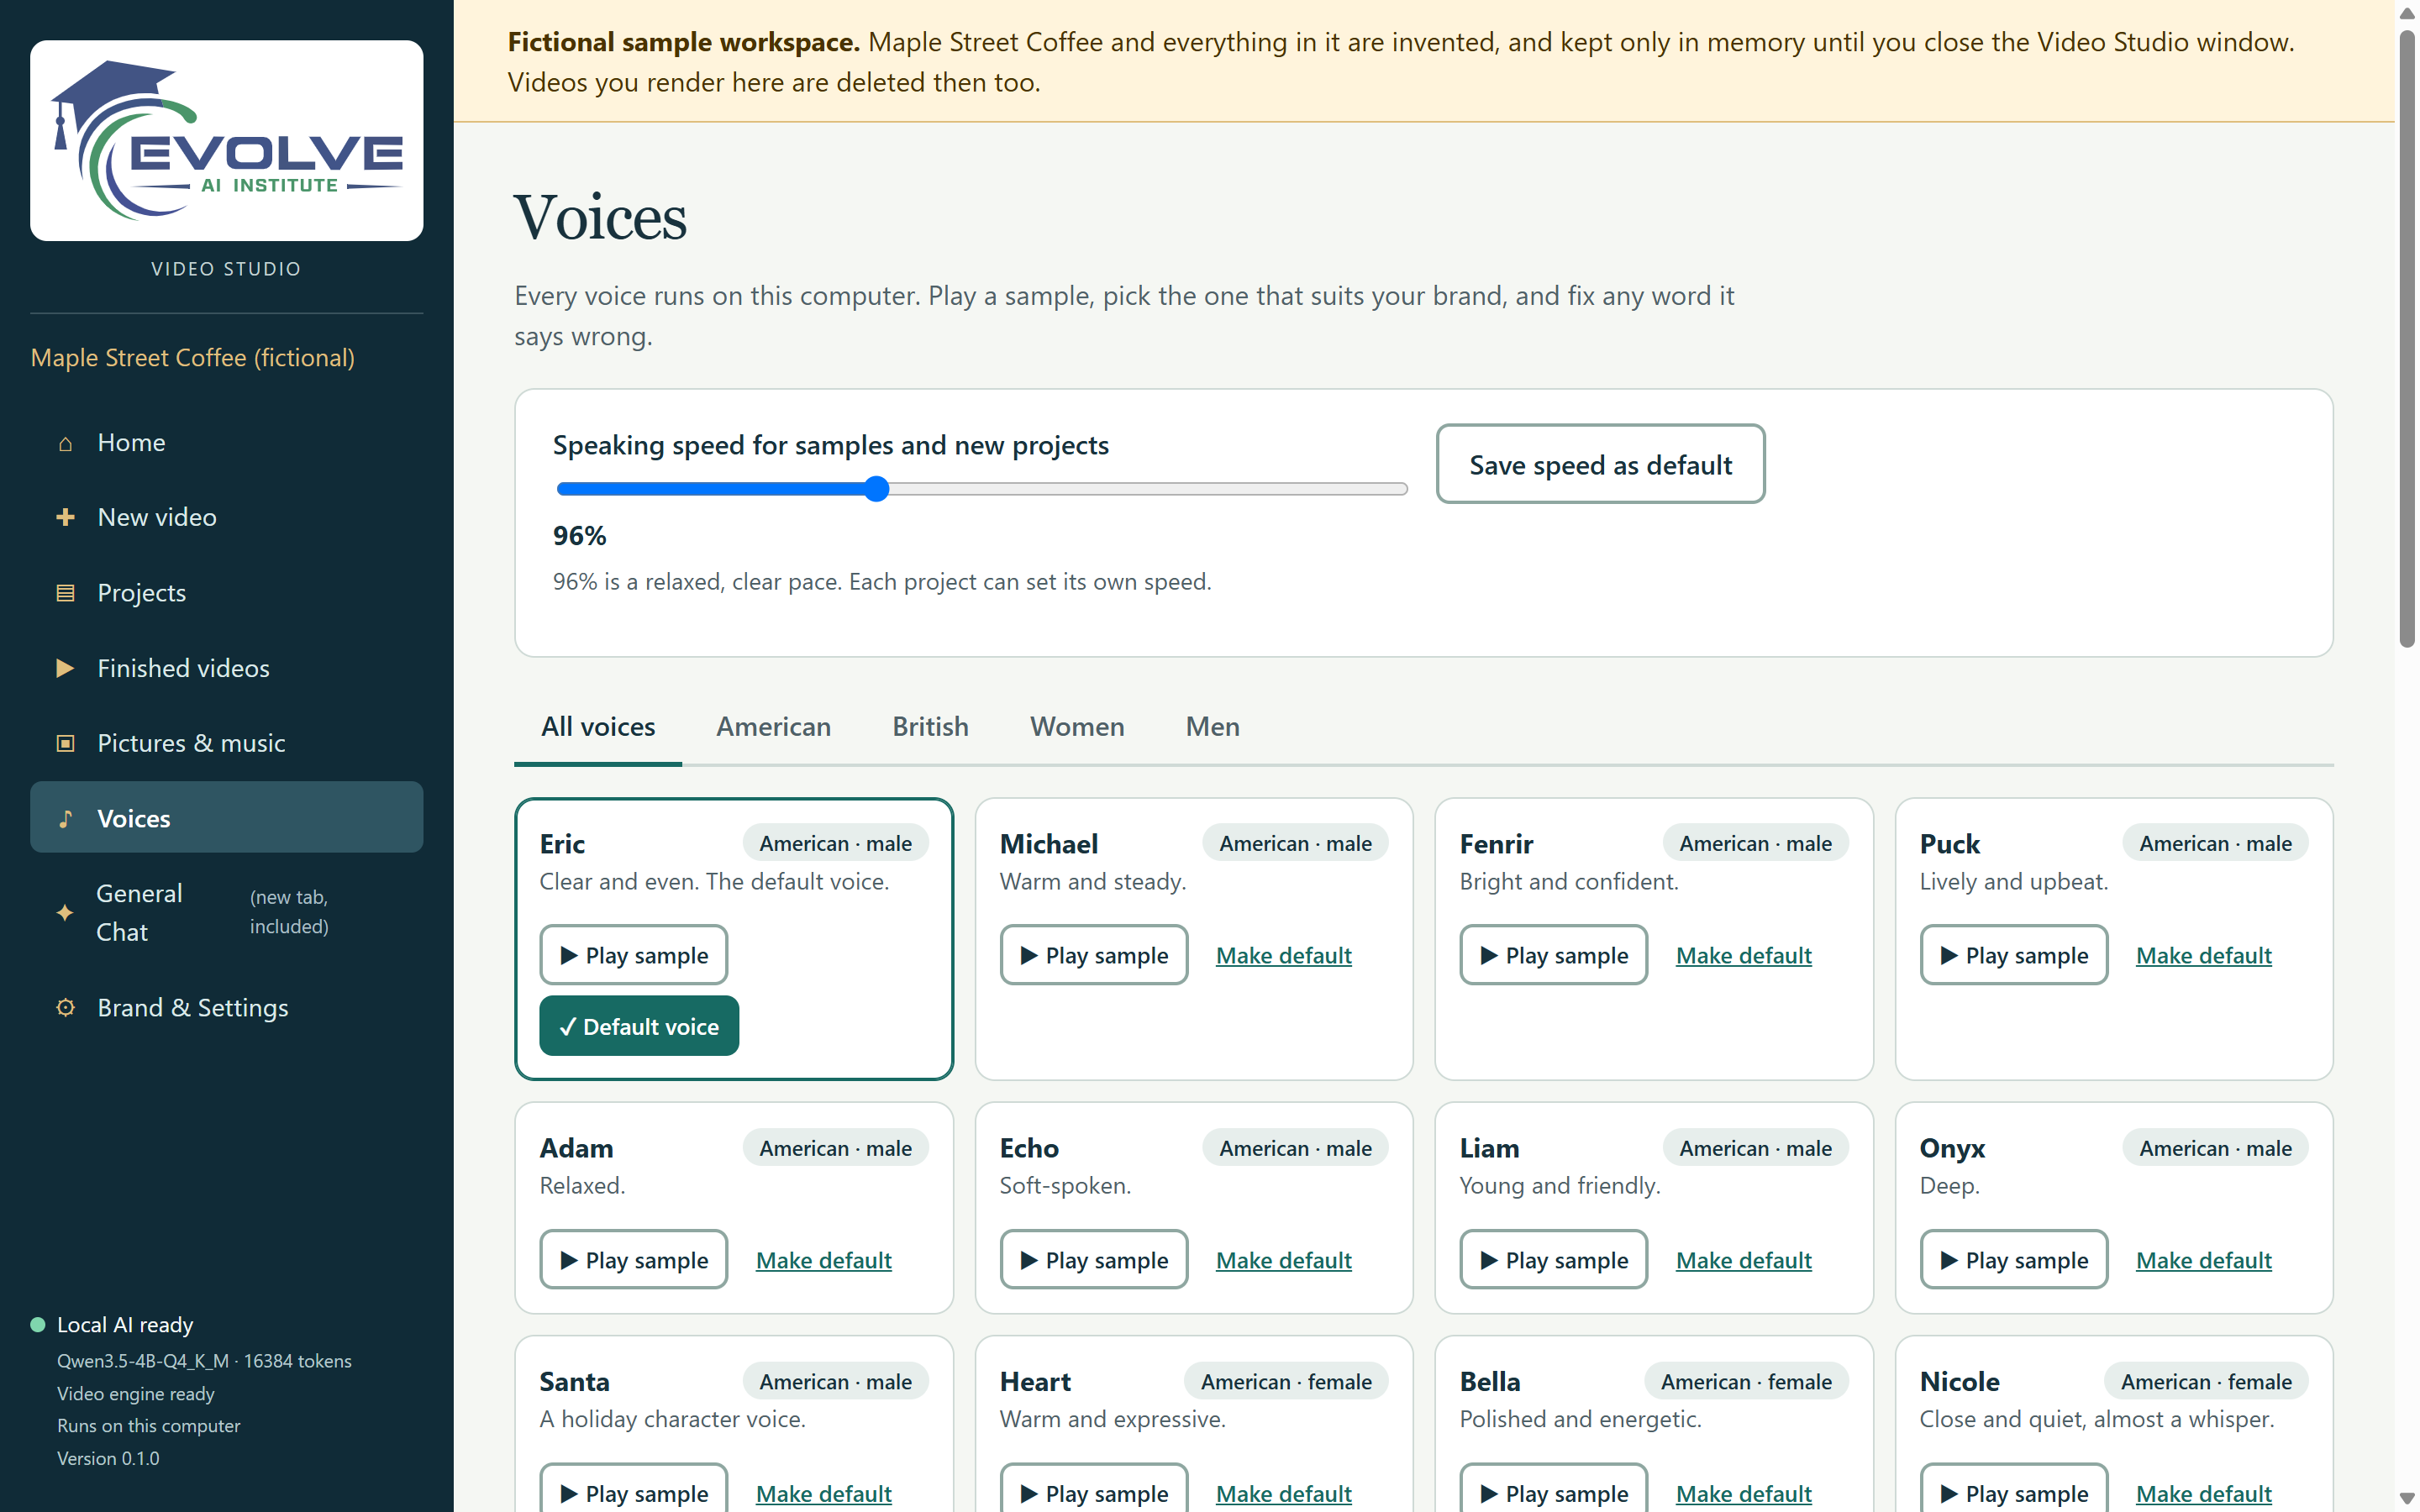Play Echo's voice sample
The width and height of the screenshot is (2420, 1512).
tap(1093, 1260)
